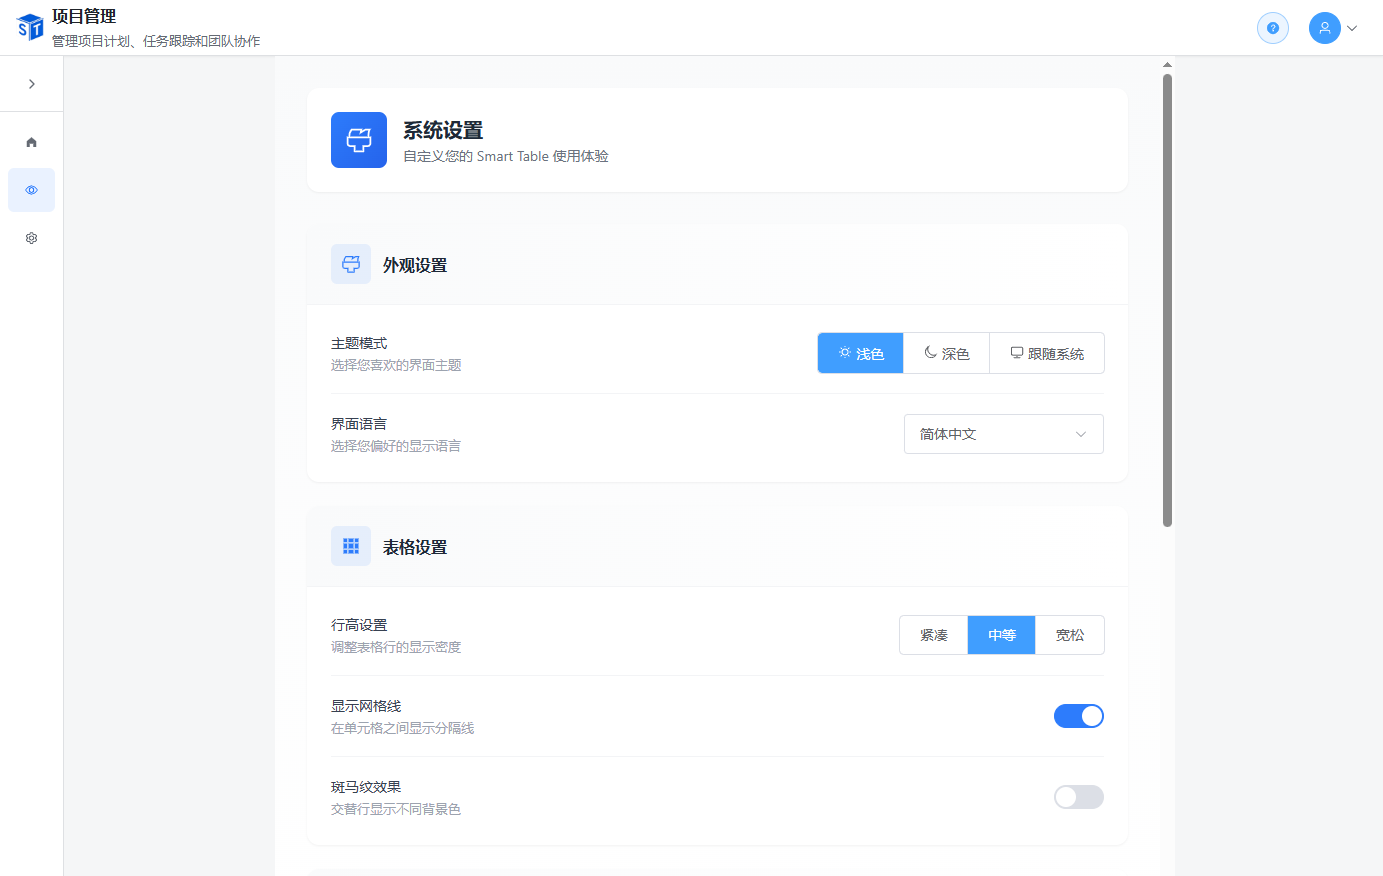Click the 斑马纹效果 label

(366, 787)
